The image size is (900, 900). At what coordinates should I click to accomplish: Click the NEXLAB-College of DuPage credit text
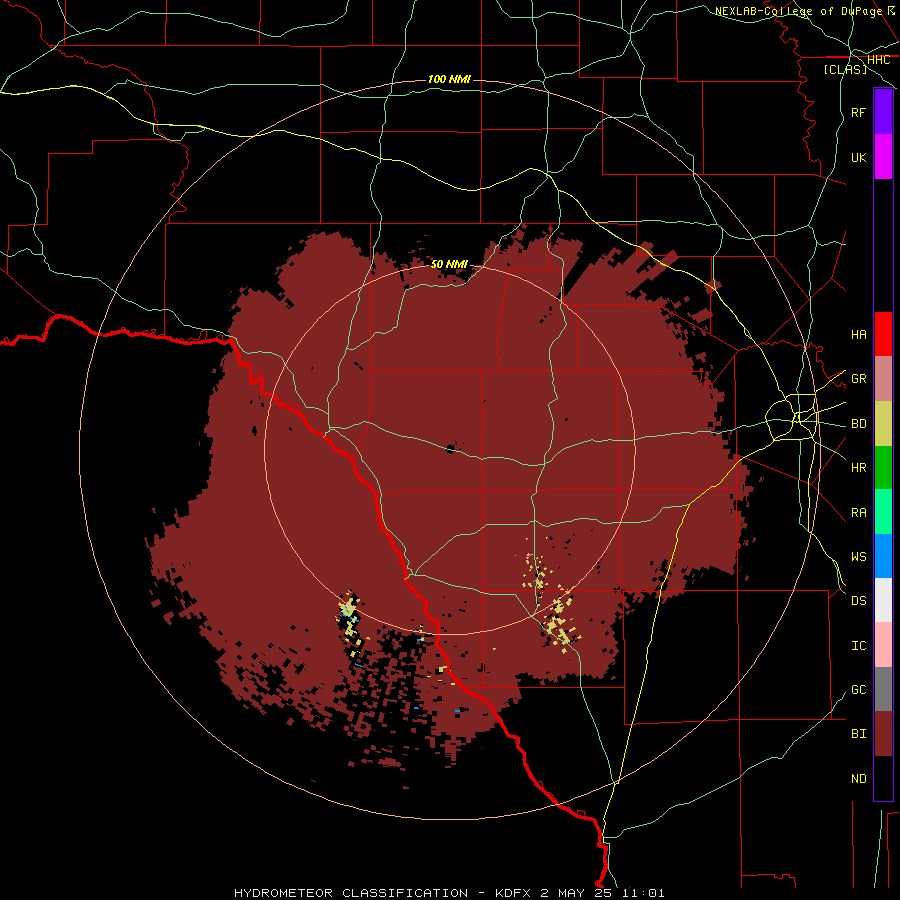(x=805, y=11)
